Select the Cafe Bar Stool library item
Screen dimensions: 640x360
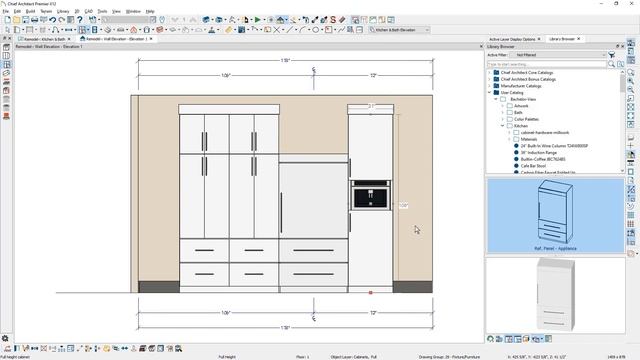click(x=533, y=166)
